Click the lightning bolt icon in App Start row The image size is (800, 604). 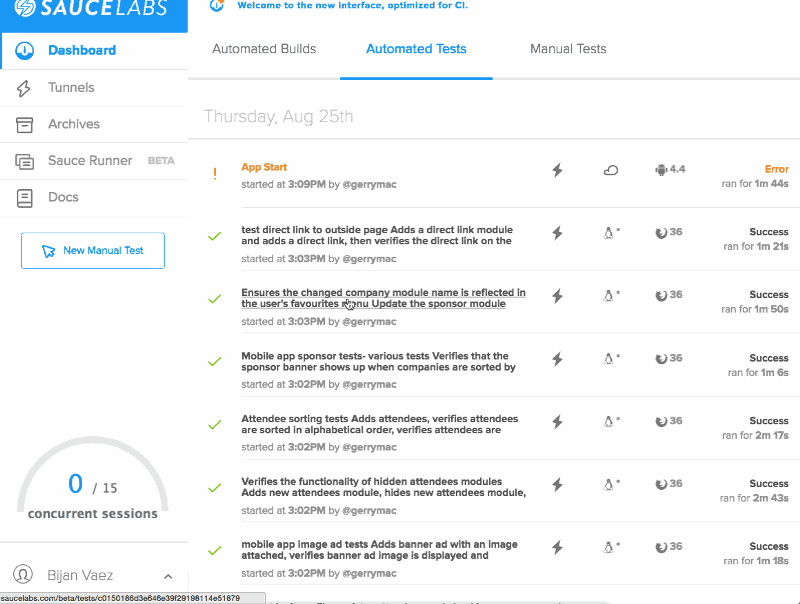(558, 170)
